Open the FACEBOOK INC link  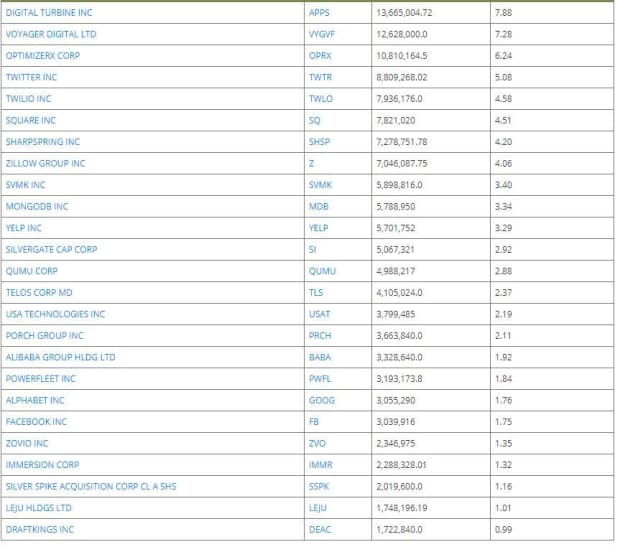tap(36, 422)
